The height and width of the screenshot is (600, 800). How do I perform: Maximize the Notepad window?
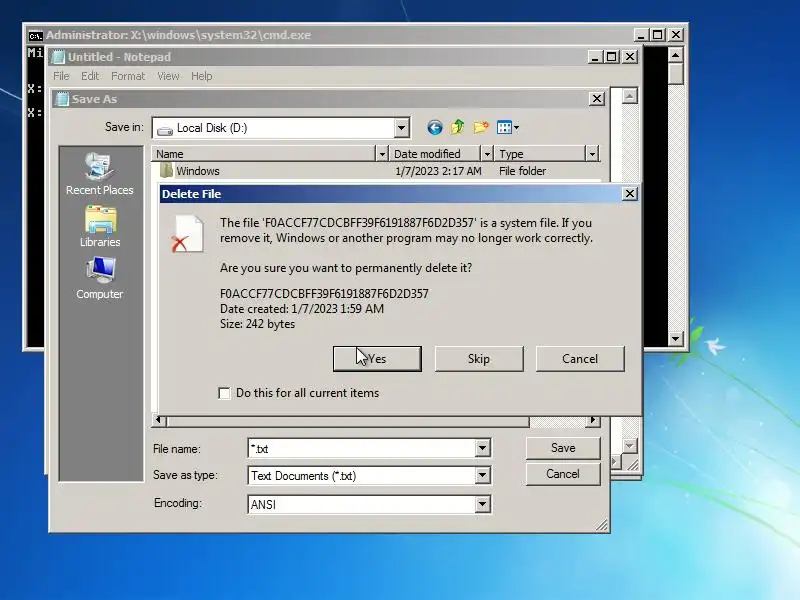(611, 57)
